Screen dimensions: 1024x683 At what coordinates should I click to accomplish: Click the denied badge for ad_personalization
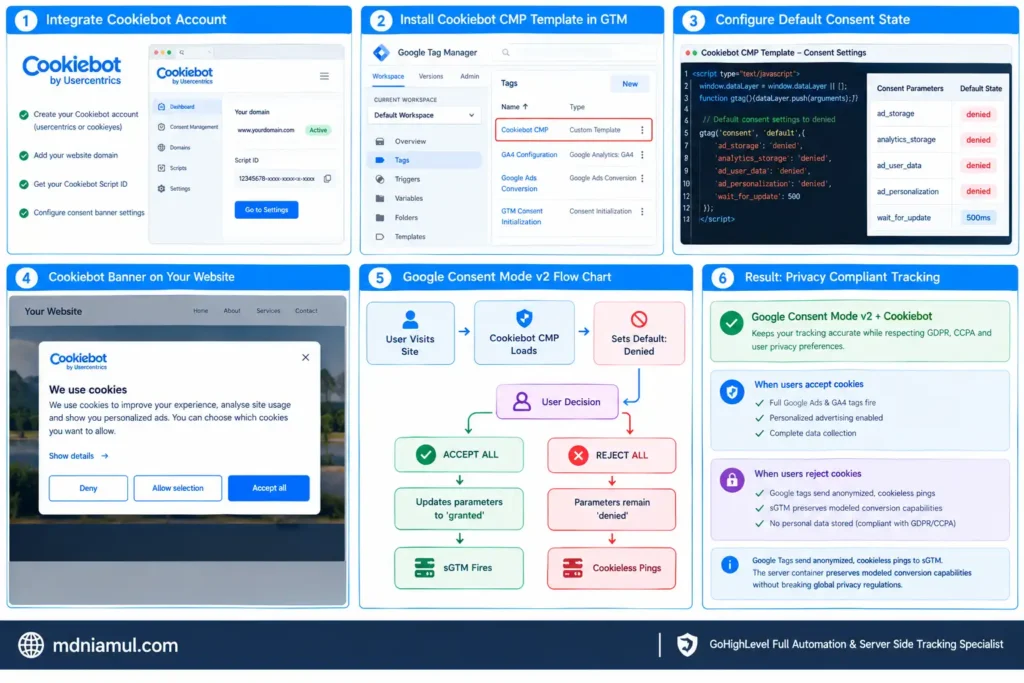click(978, 191)
